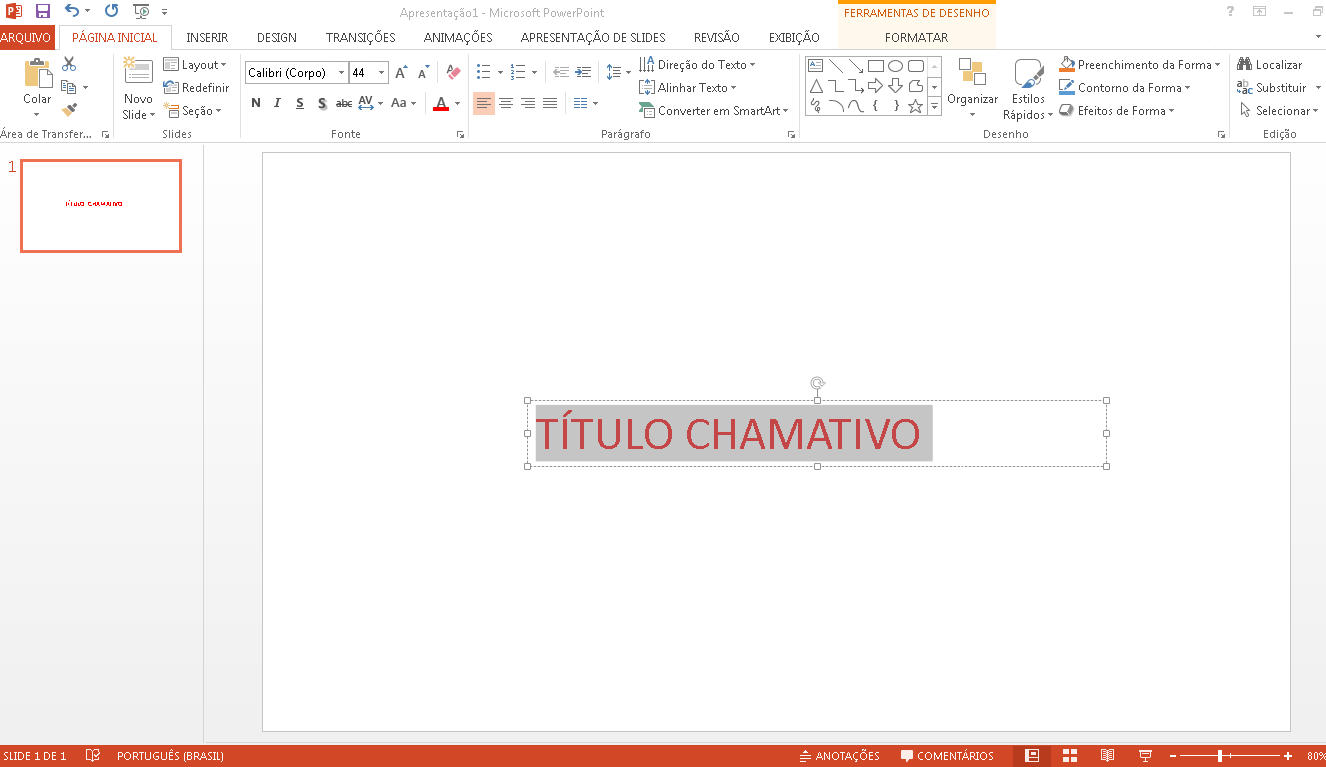Click the Clear Formatting eraser icon
The height and width of the screenshot is (767, 1326).
pos(453,73)
